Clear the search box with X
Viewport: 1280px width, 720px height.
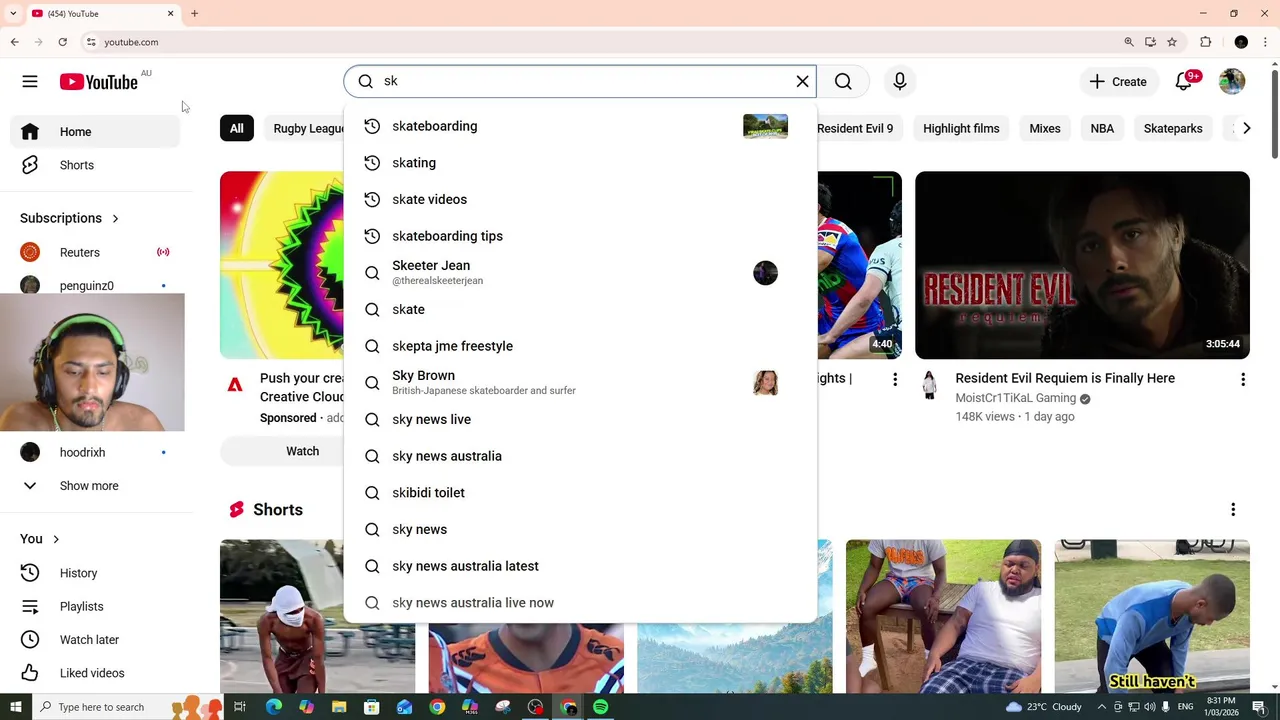[802, 82]
